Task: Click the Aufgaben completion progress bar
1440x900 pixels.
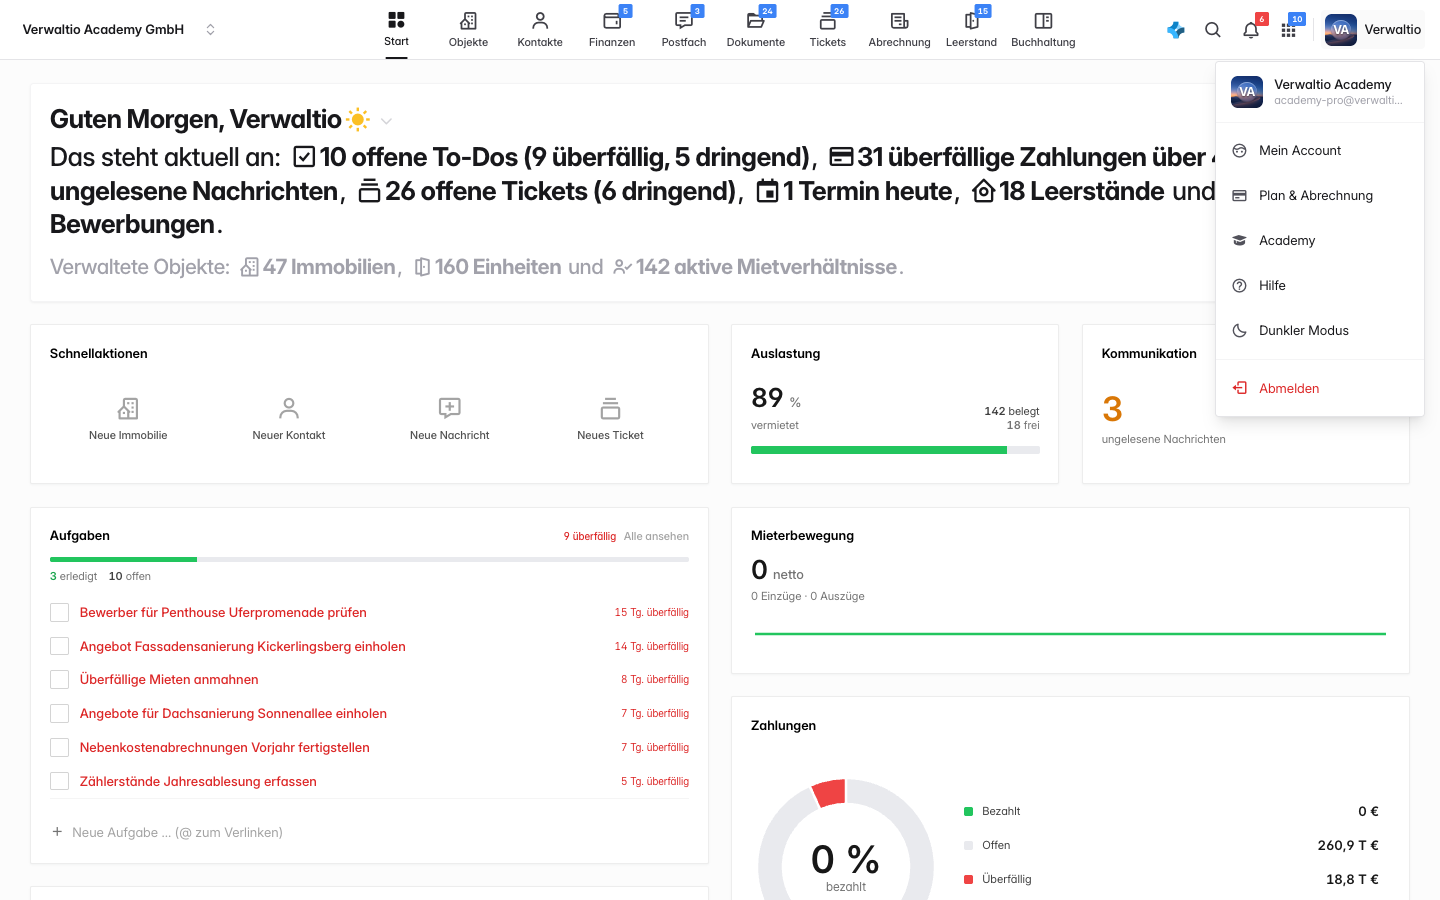Action: [x=369, y=559]
